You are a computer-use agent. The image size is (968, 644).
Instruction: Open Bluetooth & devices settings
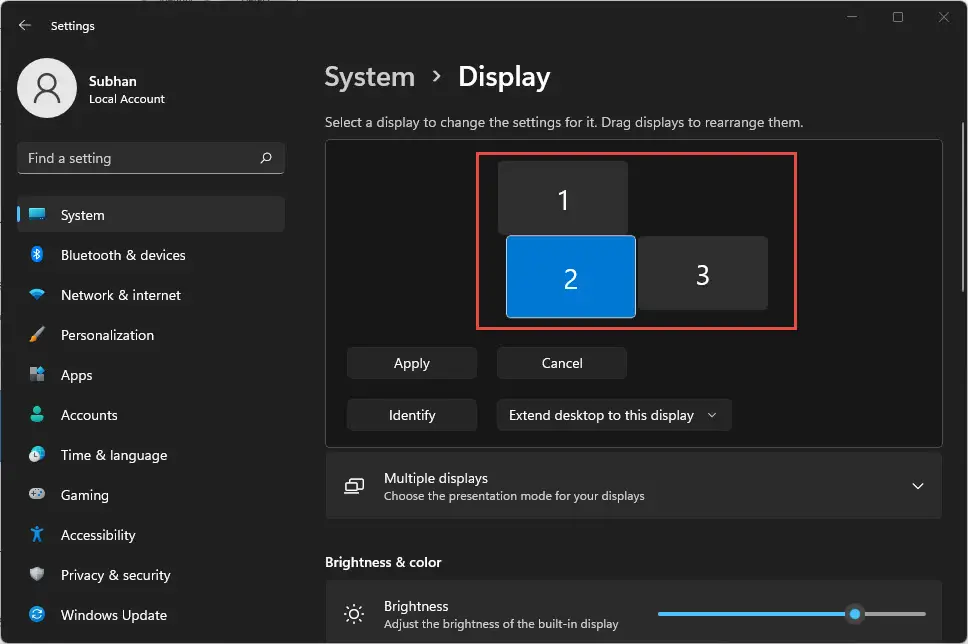(123, 255)
